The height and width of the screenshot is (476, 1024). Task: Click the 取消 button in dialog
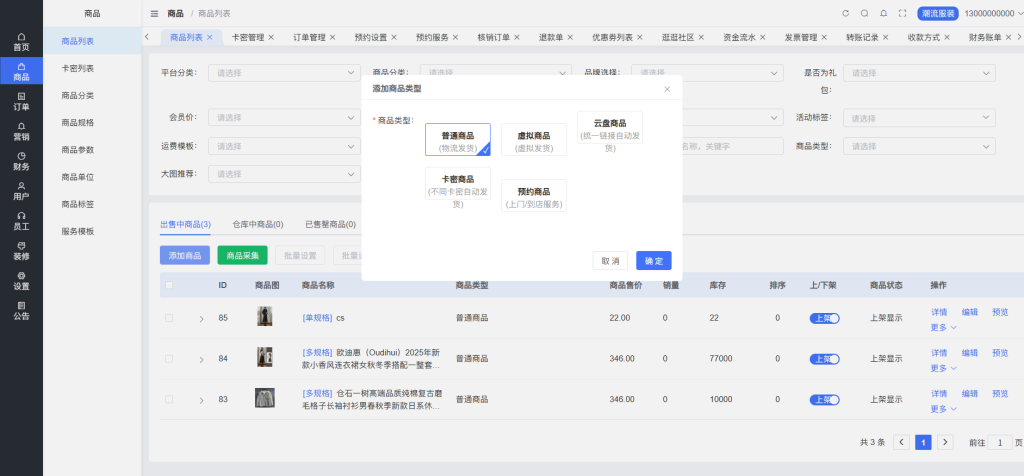[610, 261]
